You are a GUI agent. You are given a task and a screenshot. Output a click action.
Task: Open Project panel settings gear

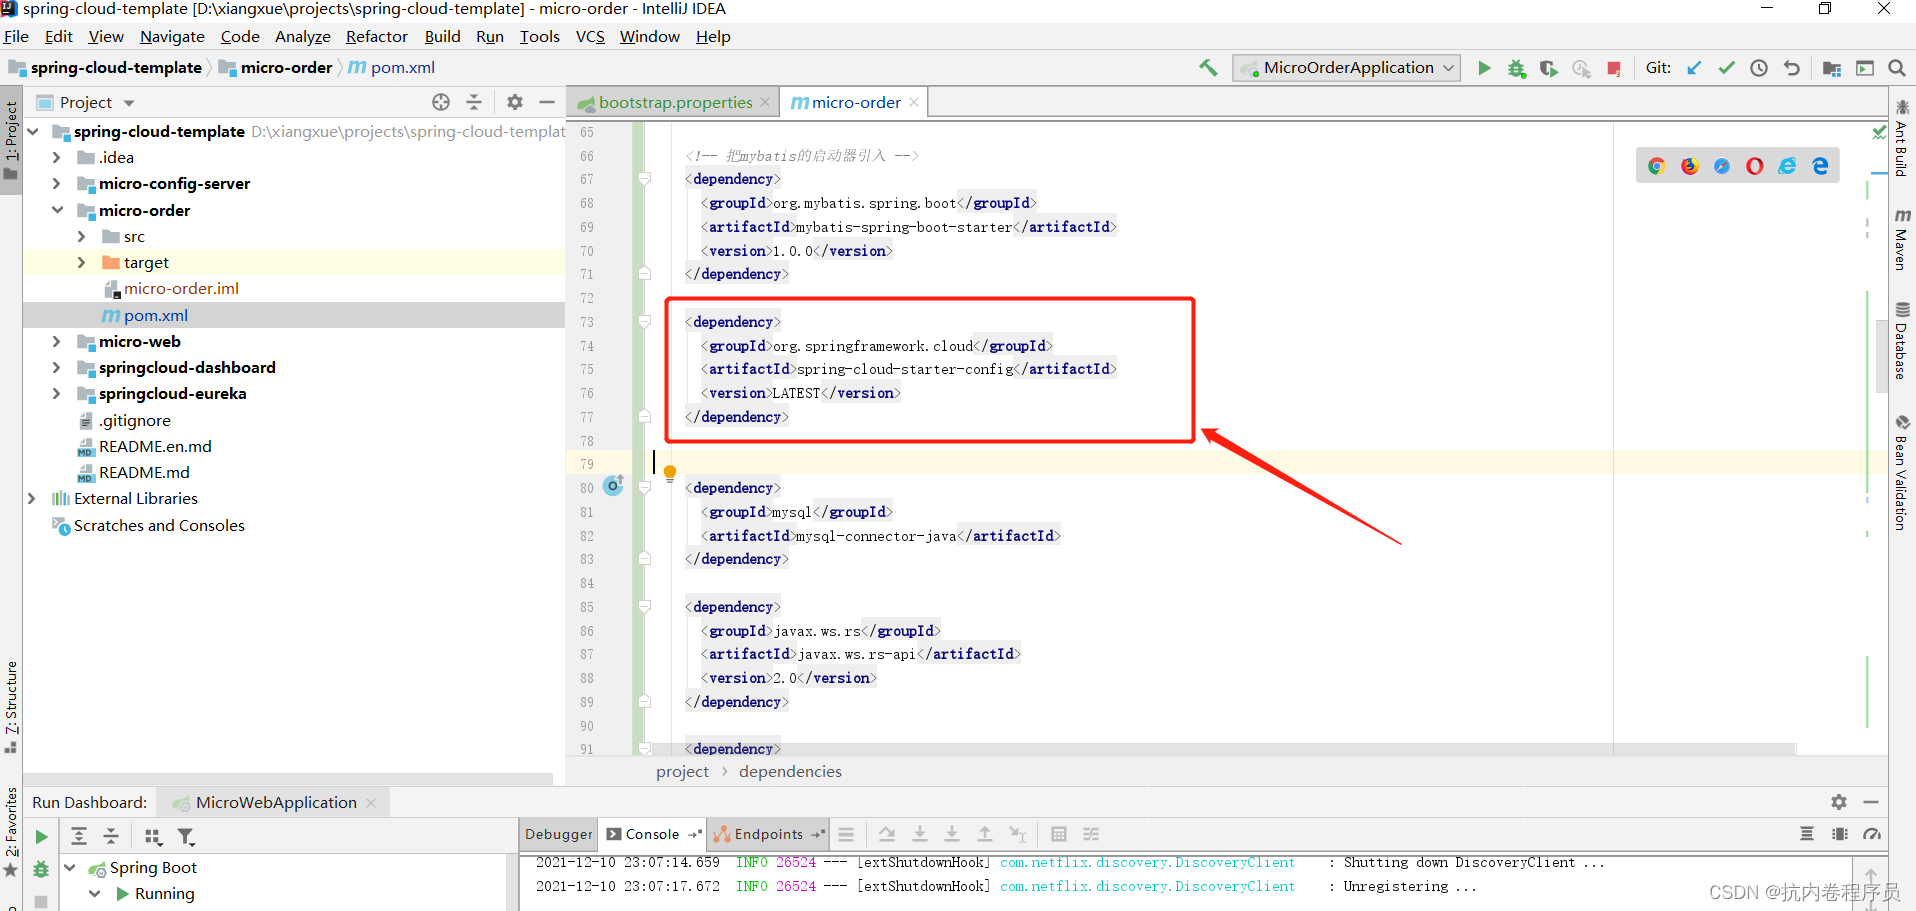pos(515,102)
